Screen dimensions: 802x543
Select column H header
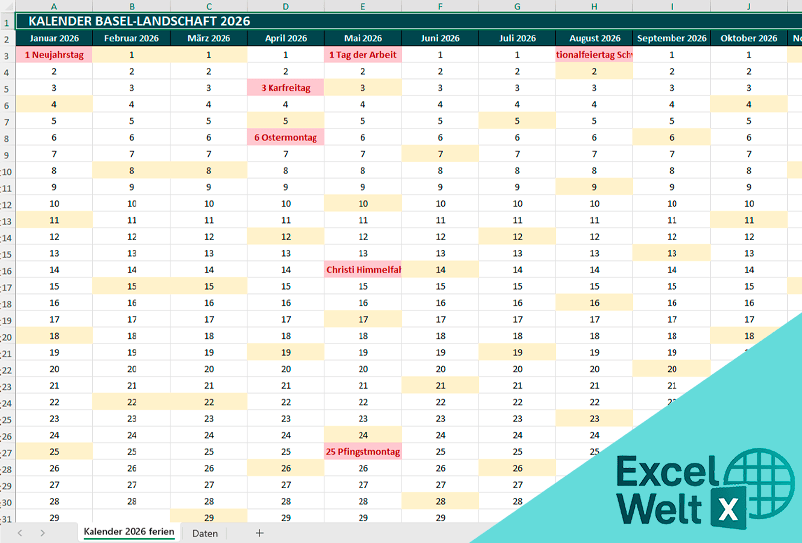point(594,6)
